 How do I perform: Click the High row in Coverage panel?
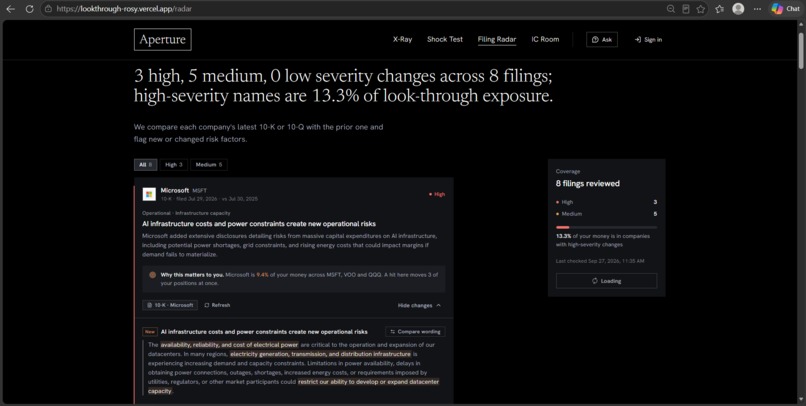tap(606, 202)
